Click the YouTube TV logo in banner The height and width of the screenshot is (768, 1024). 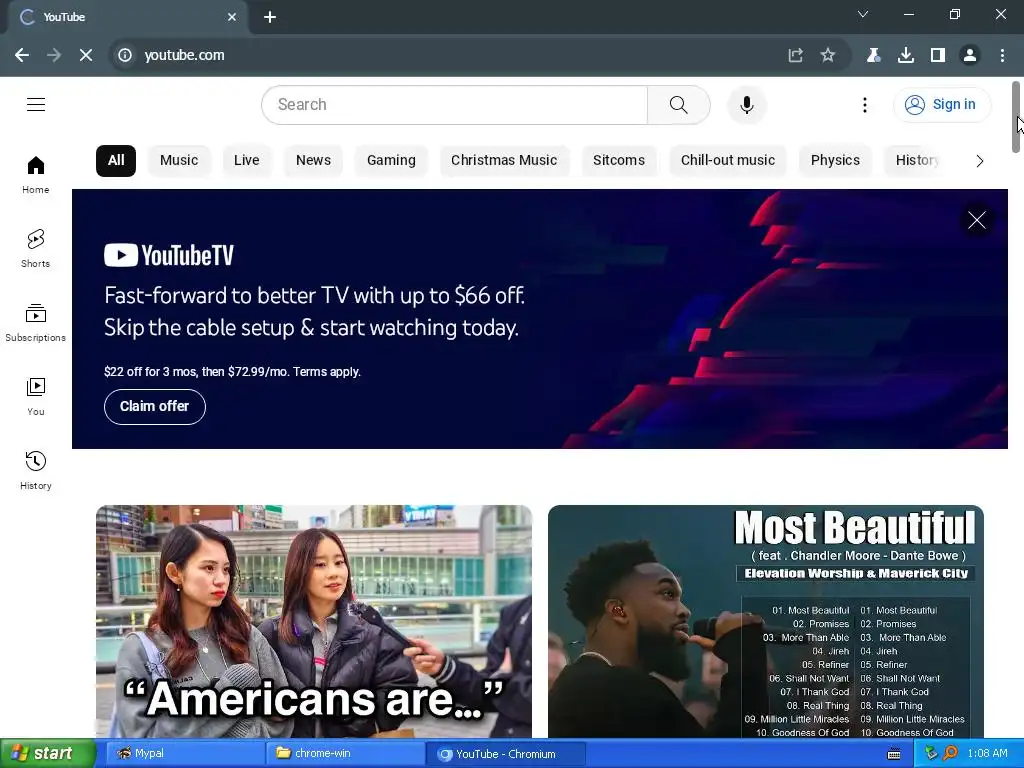coord(168,255)
